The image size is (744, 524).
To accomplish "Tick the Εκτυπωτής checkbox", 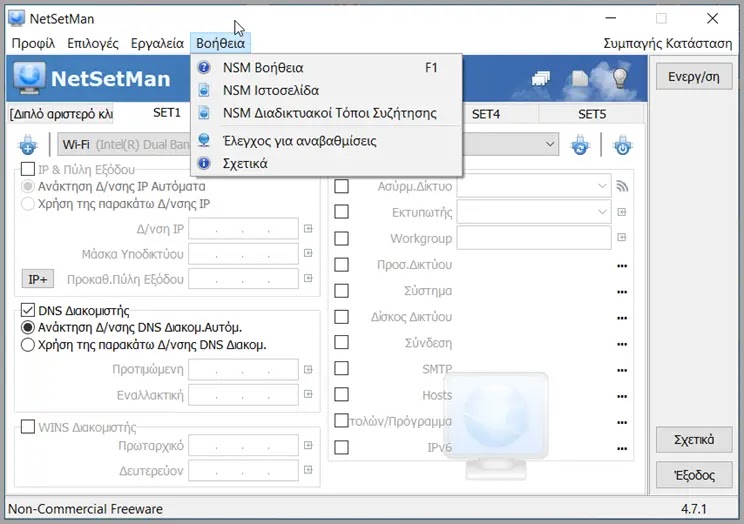I will [x=341, y=212].
